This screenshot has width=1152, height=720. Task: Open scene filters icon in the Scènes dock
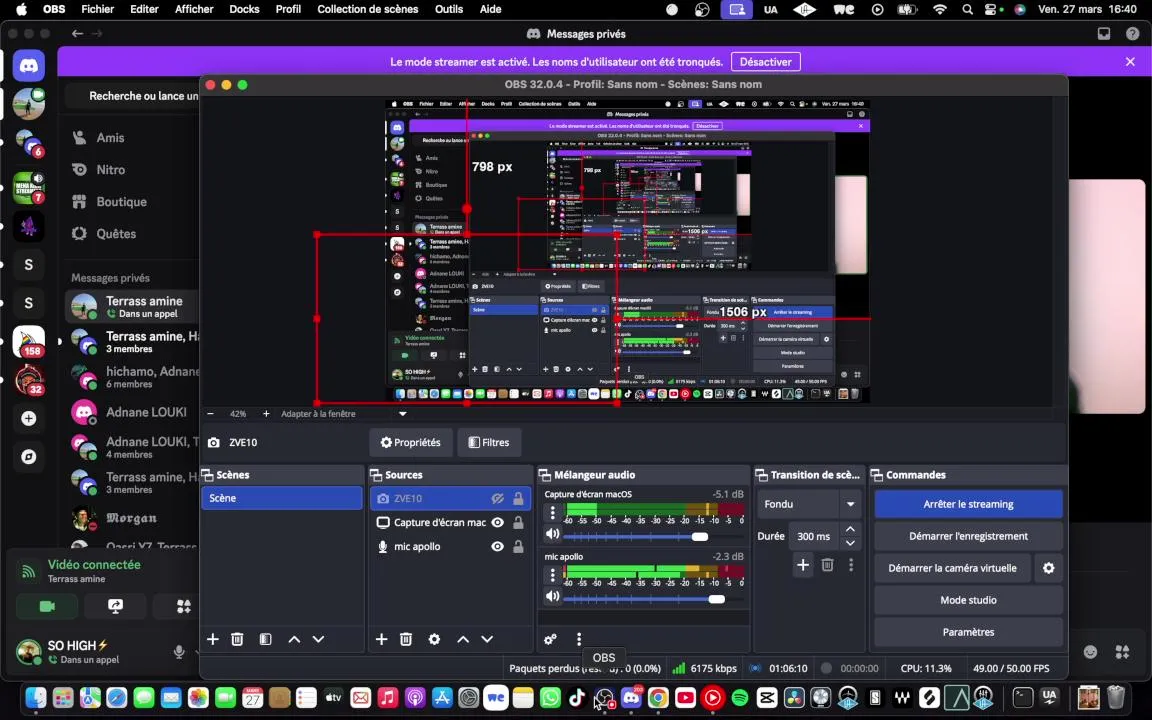click(265, 639)
